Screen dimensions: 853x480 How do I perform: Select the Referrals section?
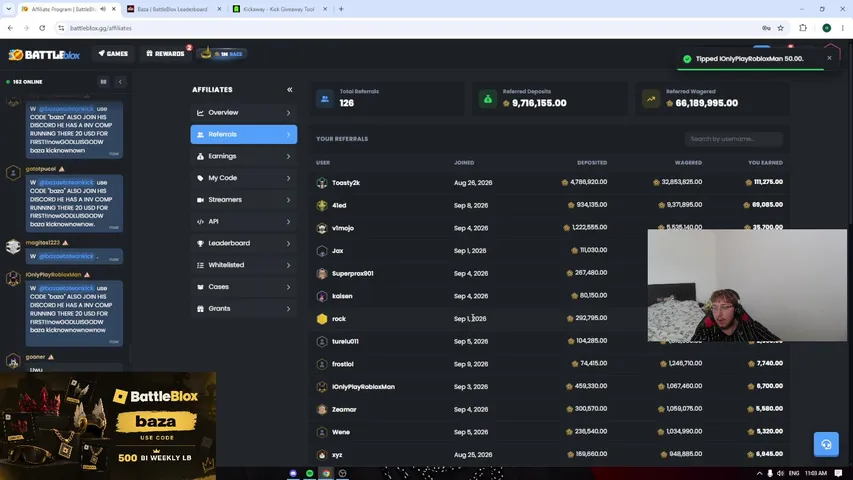244,134
